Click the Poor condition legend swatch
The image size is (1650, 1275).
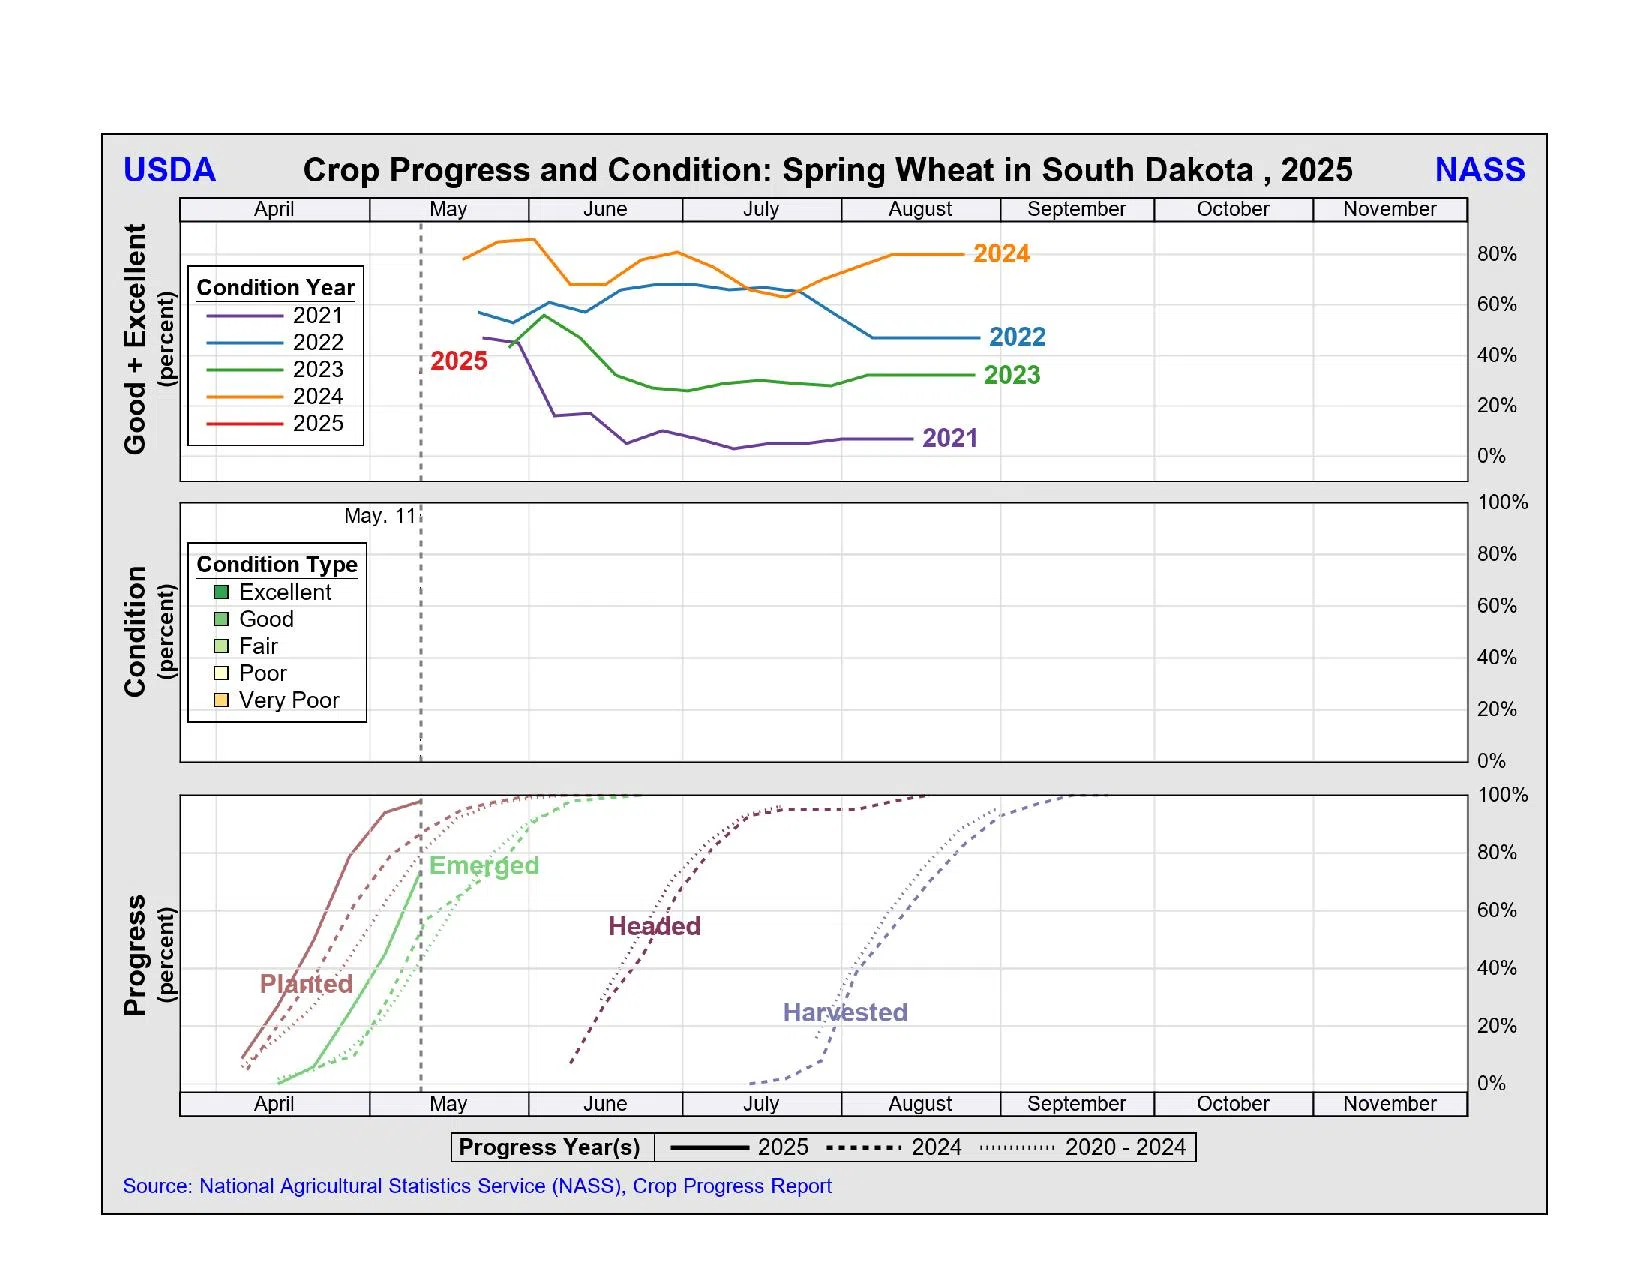(221, 673)
